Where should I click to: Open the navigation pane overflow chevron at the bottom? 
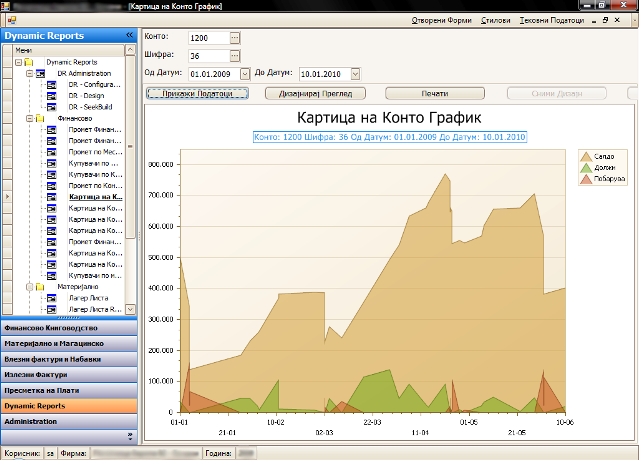point(130,437)
